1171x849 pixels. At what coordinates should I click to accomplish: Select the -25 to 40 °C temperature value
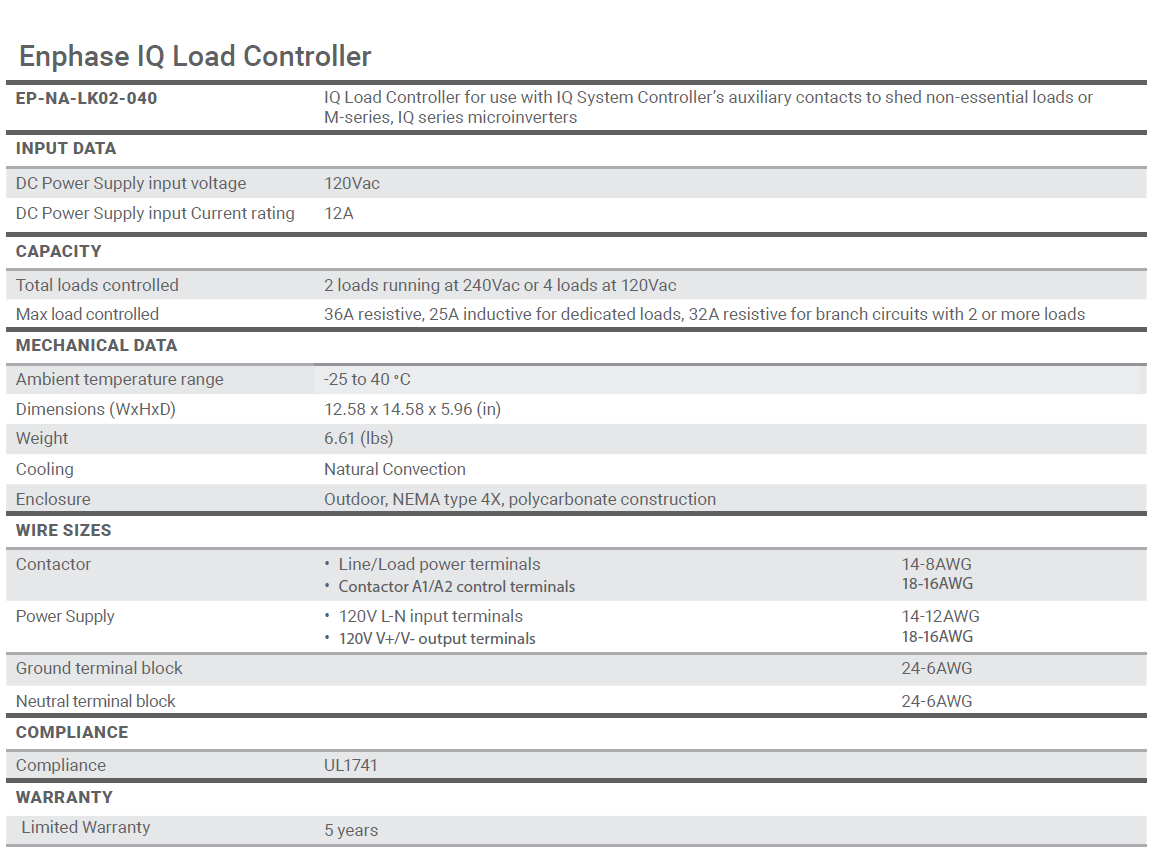367,379
